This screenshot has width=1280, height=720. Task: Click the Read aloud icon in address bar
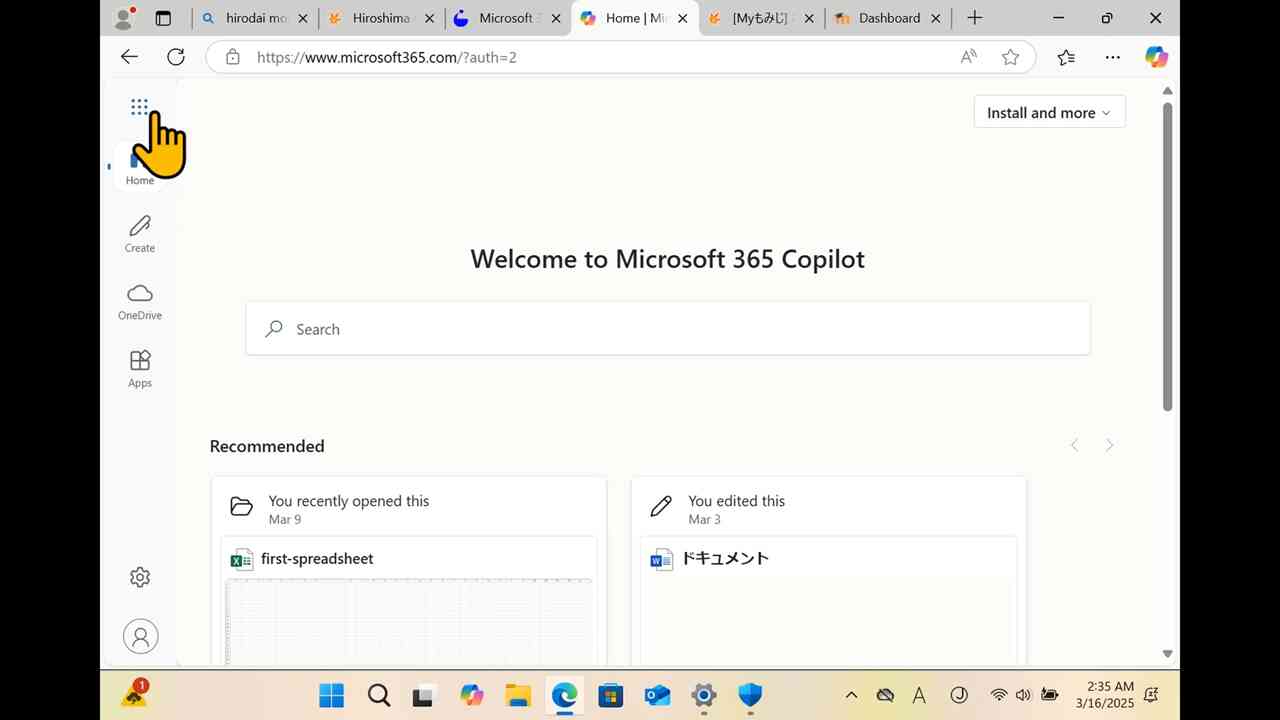pos(968,57)
